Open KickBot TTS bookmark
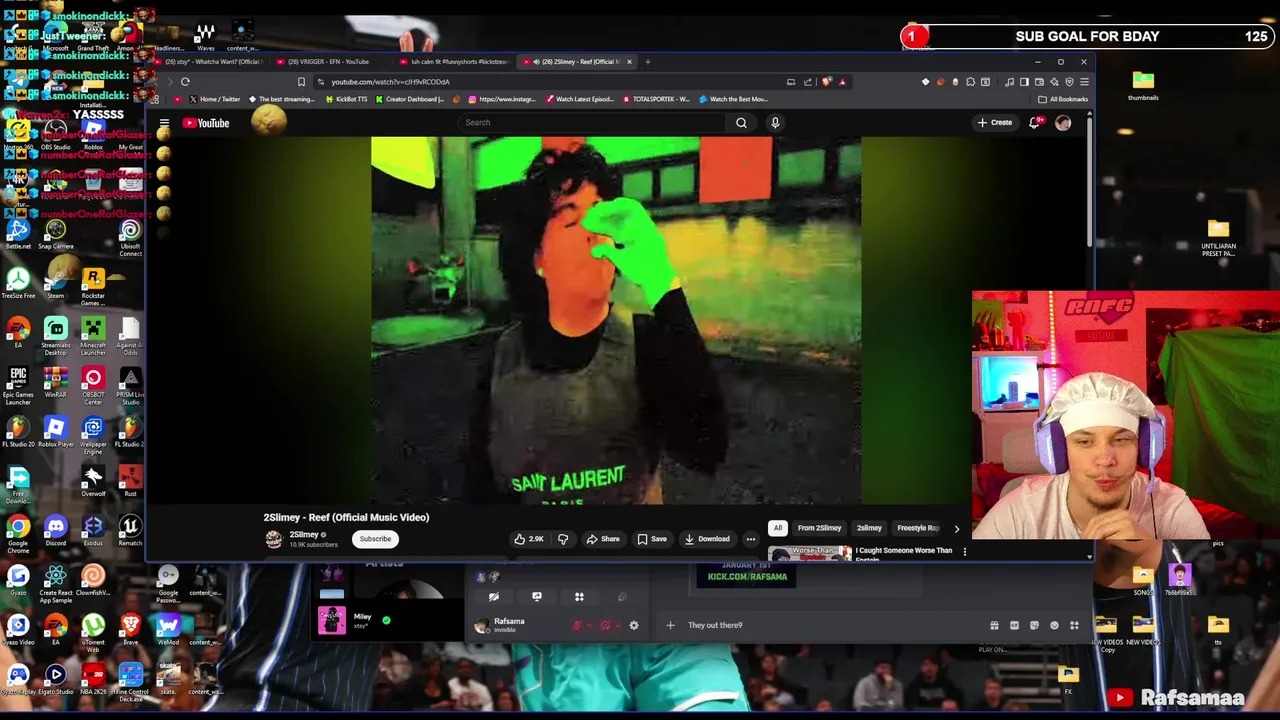 coord(345,99)
